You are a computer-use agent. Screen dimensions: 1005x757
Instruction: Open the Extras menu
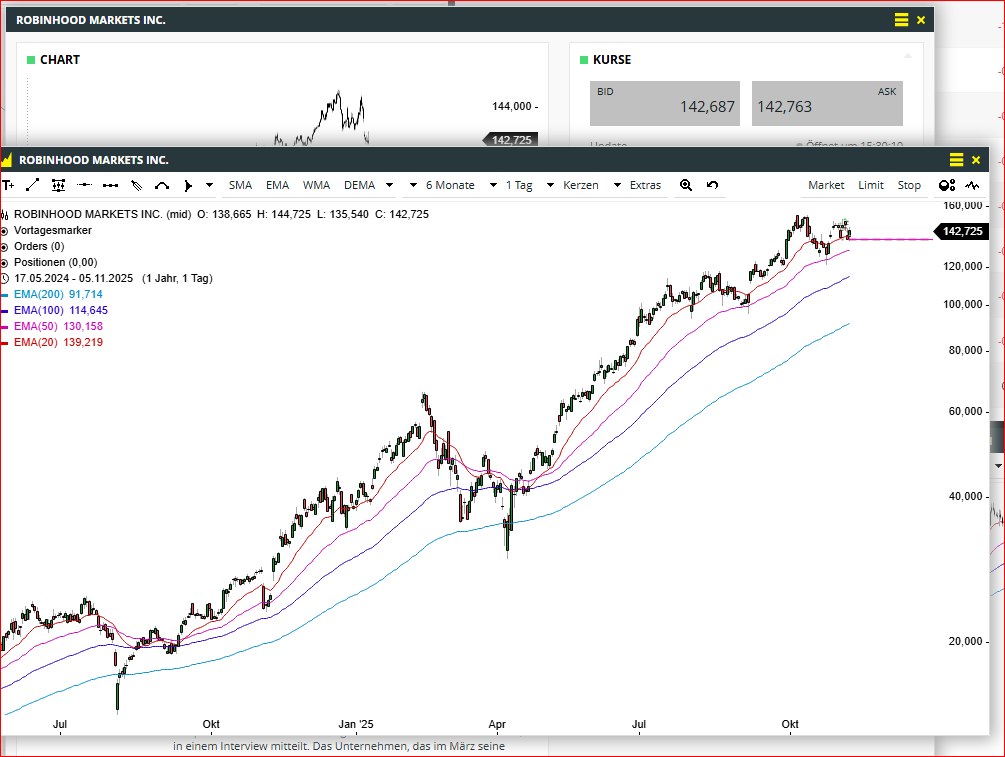pyautogui.click(x=645, y=185)
